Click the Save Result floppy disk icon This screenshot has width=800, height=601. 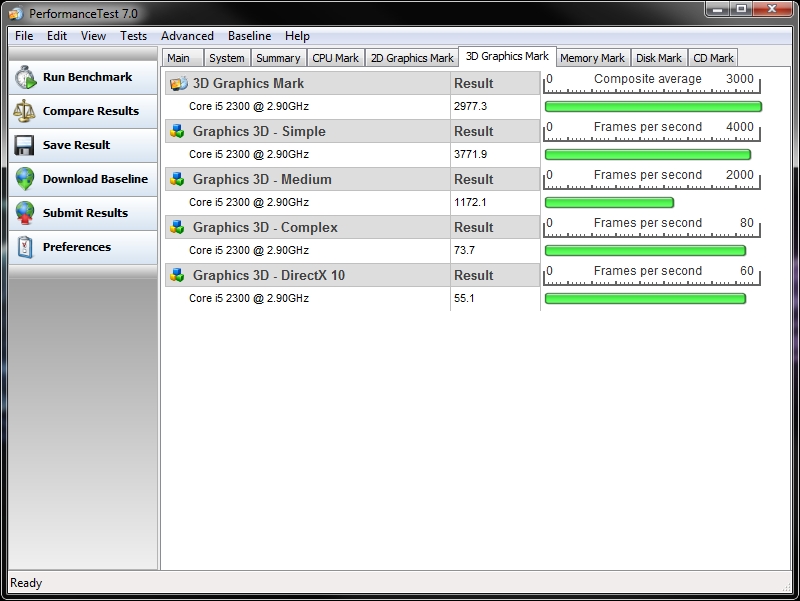pos(24,145)
